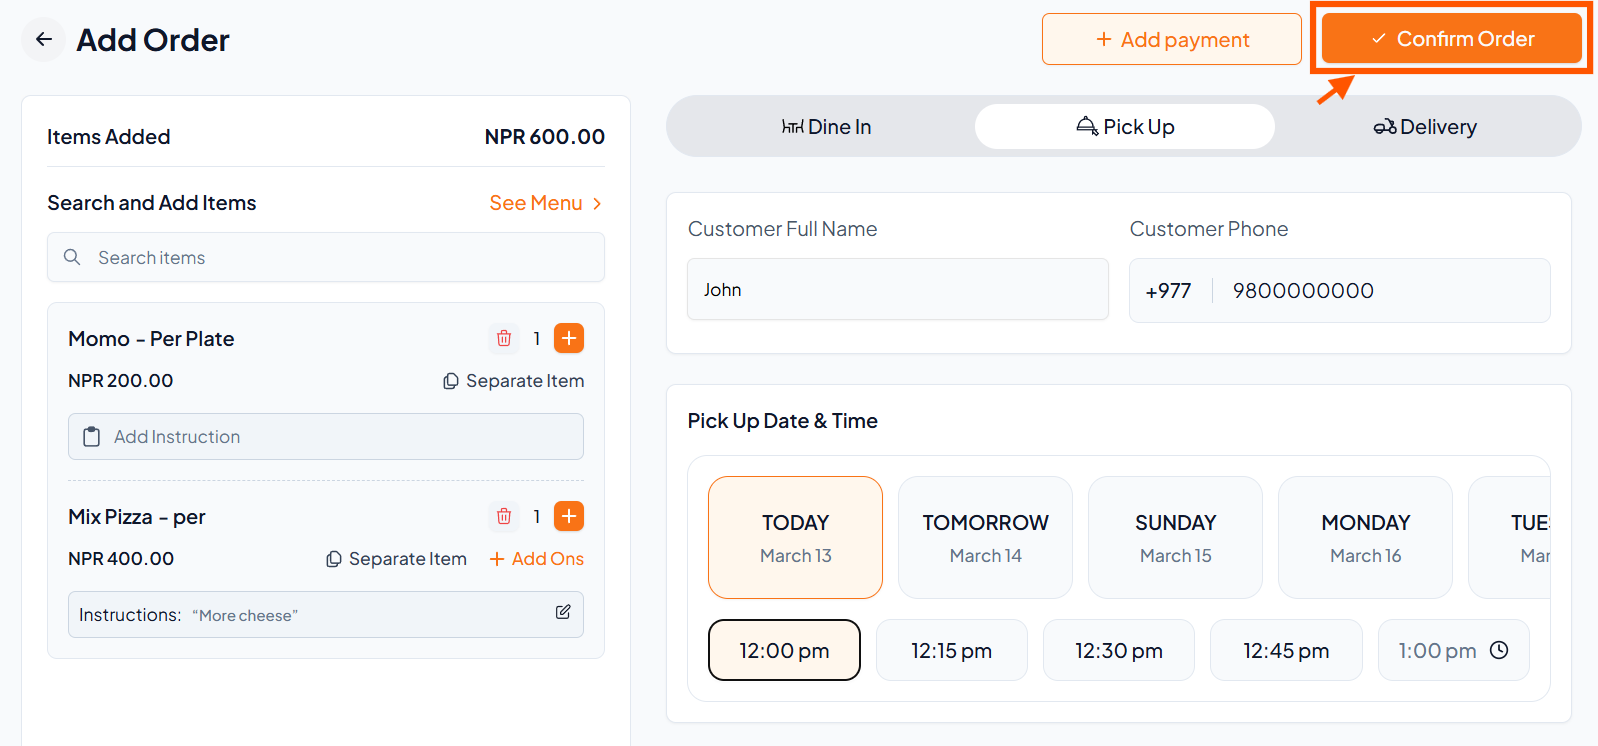Switch to the Dine In tab
This screenshot has height=746, width=1598.
pos(826,127)
